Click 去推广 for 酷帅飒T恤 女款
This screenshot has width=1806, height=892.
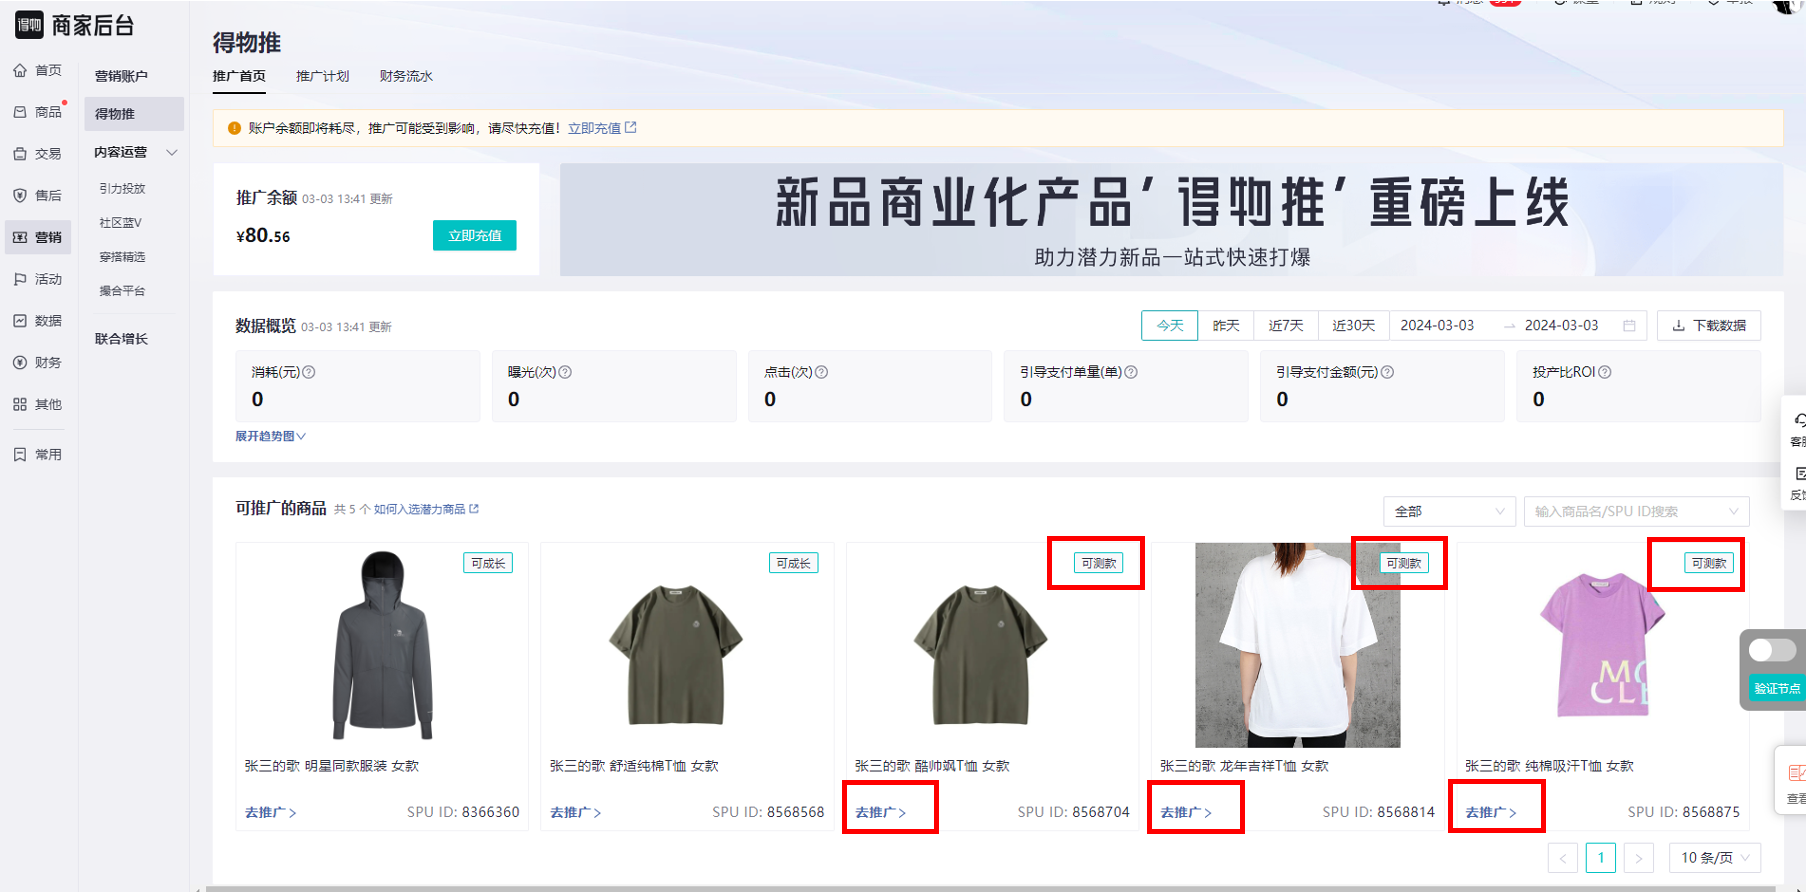[880, 812]
